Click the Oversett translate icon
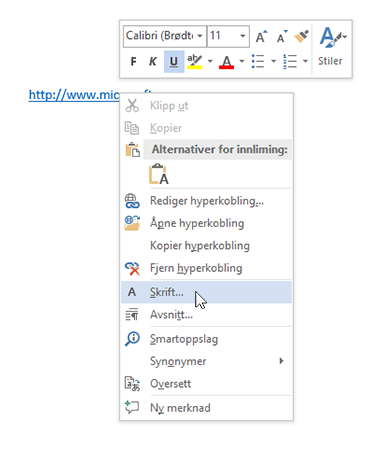This screenshot has height=454, width=376. pyautogui.click(x=132, y=384)
